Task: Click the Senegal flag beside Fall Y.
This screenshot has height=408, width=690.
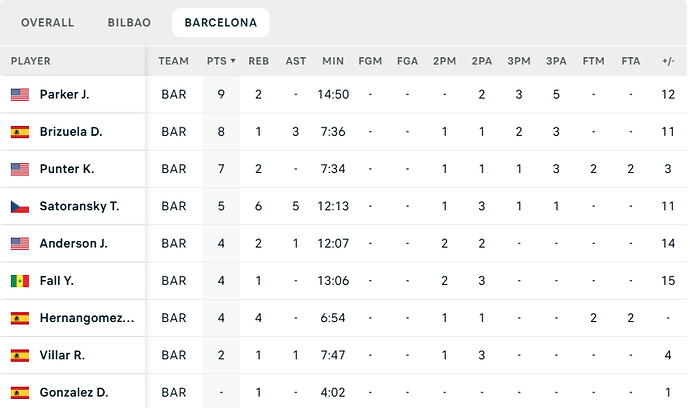Action: tap(20, 281)
